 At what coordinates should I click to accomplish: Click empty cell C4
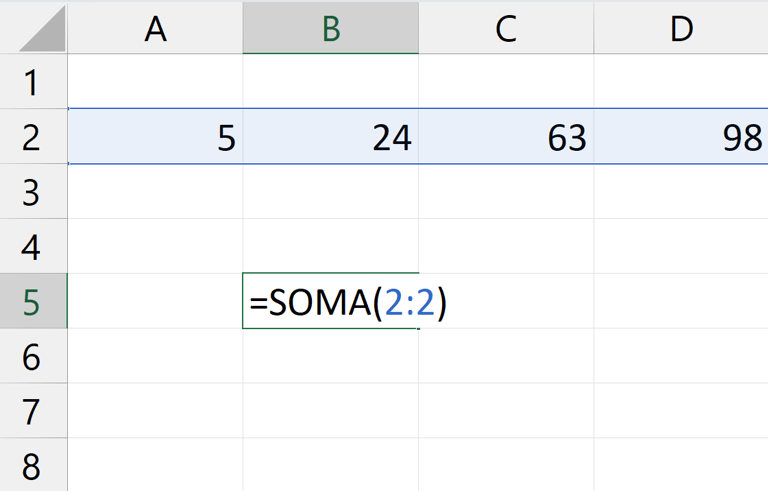click(x=506, y=247)
